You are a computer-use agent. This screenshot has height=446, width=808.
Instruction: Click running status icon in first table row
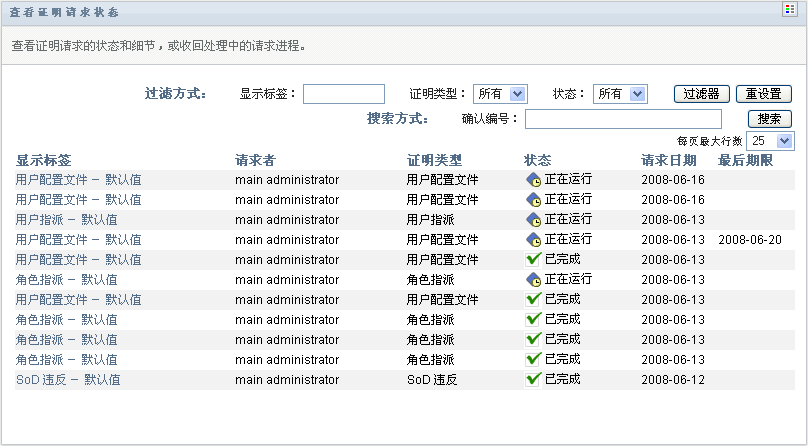point(534,180)
